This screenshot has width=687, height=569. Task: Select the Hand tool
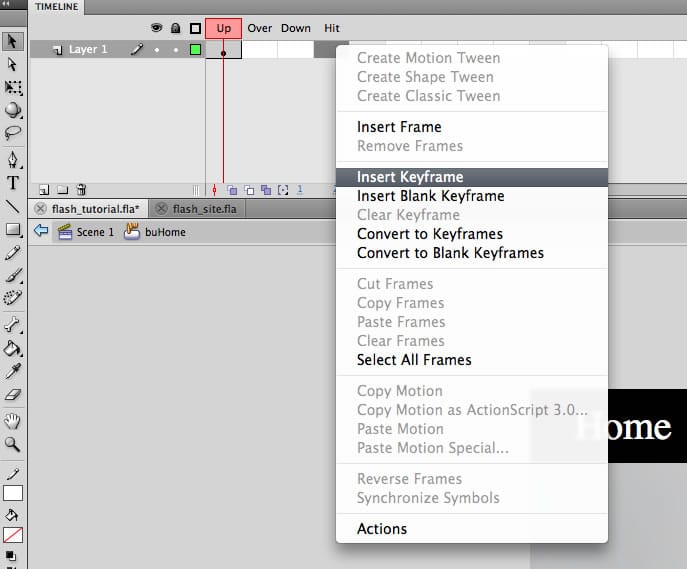pos(13,421)
